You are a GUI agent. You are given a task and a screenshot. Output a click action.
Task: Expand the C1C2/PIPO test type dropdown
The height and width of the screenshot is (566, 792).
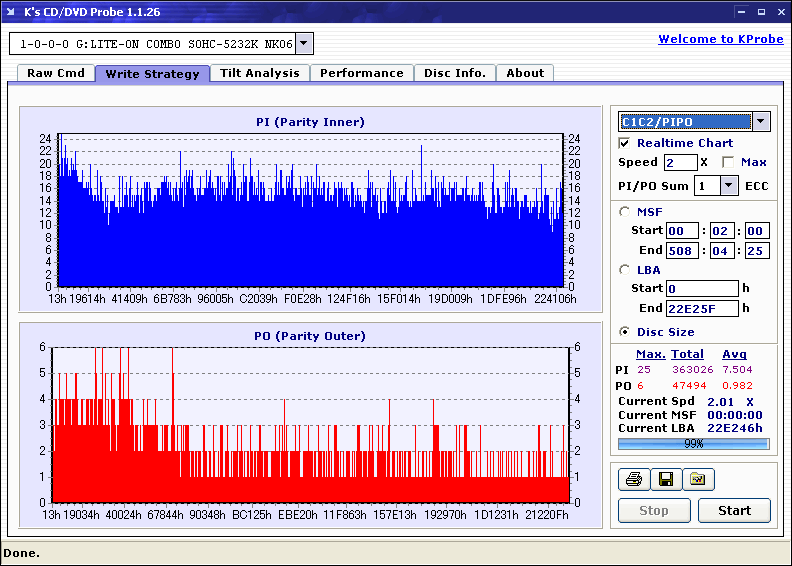[x=760, y=122]
